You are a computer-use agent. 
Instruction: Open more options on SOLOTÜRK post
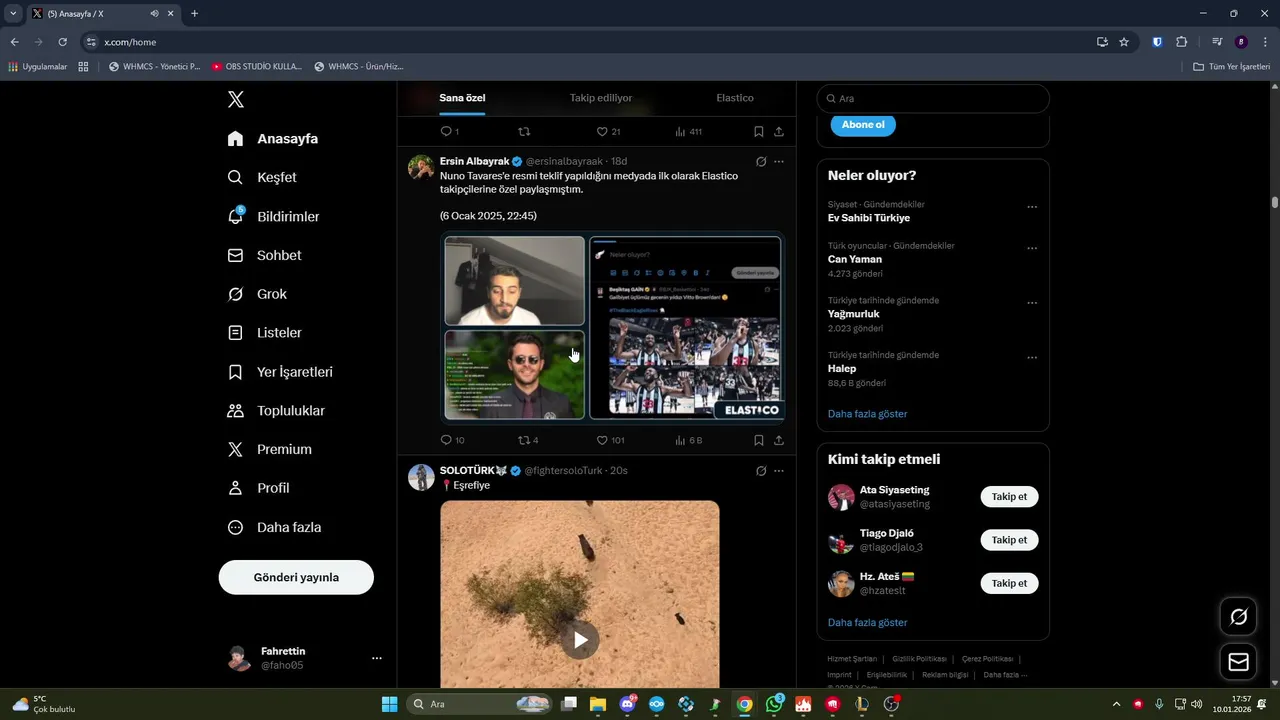click(779, 471)
